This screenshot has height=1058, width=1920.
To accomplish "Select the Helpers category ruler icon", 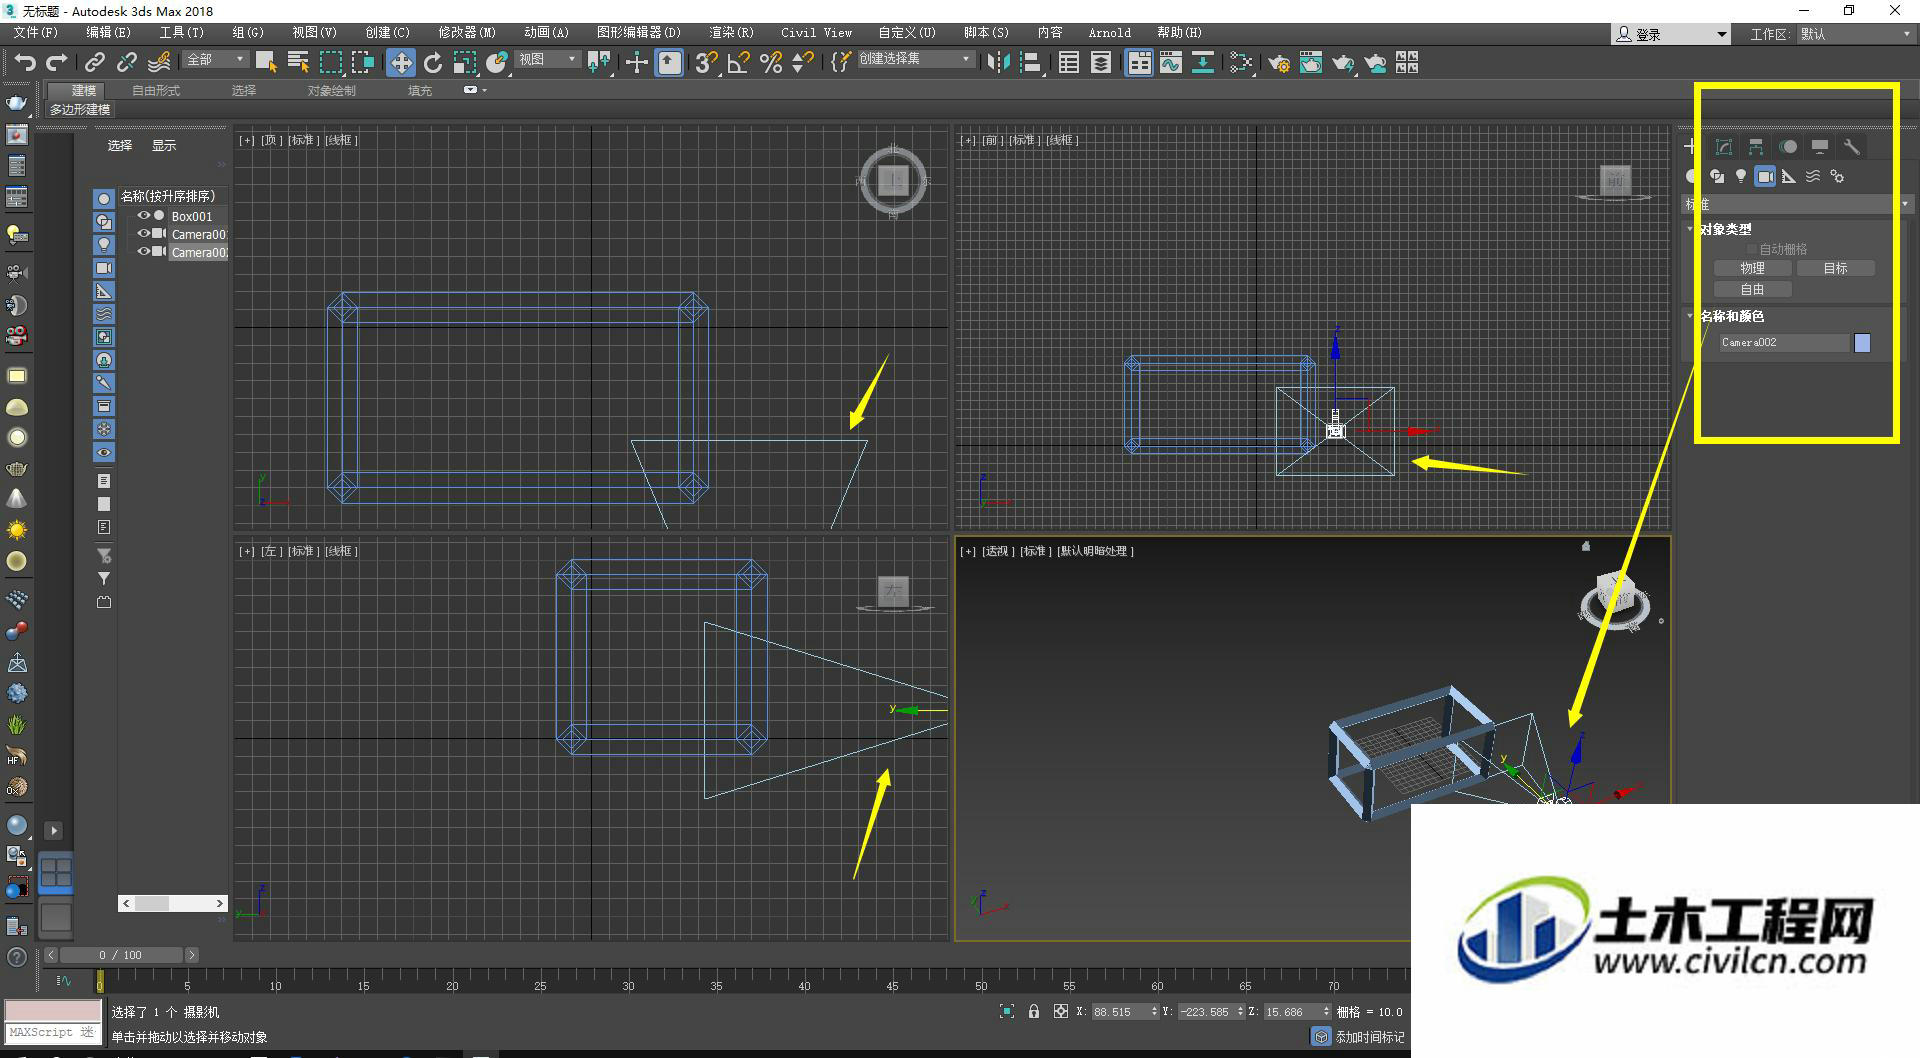I will coord(1789,176).
